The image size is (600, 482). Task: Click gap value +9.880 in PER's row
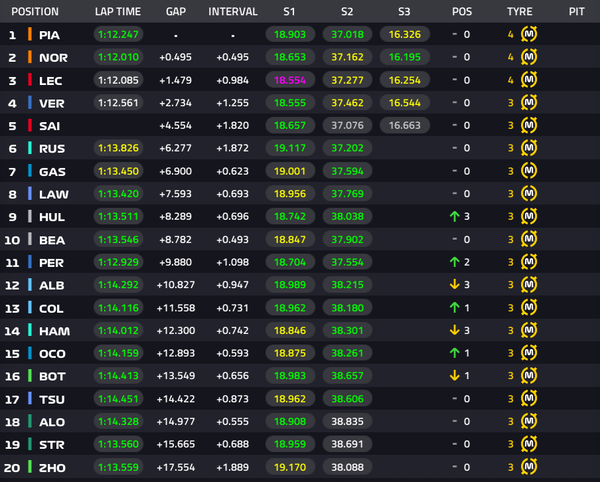[176, 262]
